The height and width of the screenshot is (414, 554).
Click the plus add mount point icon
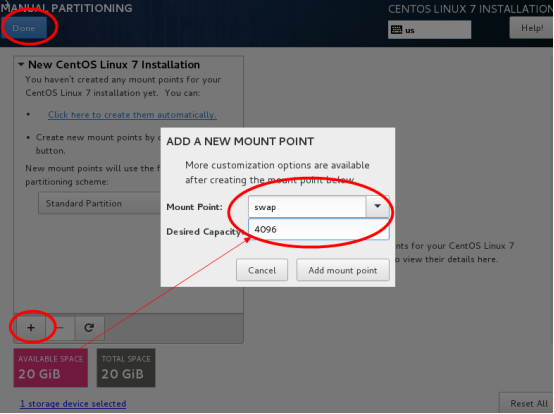(31, 328)
